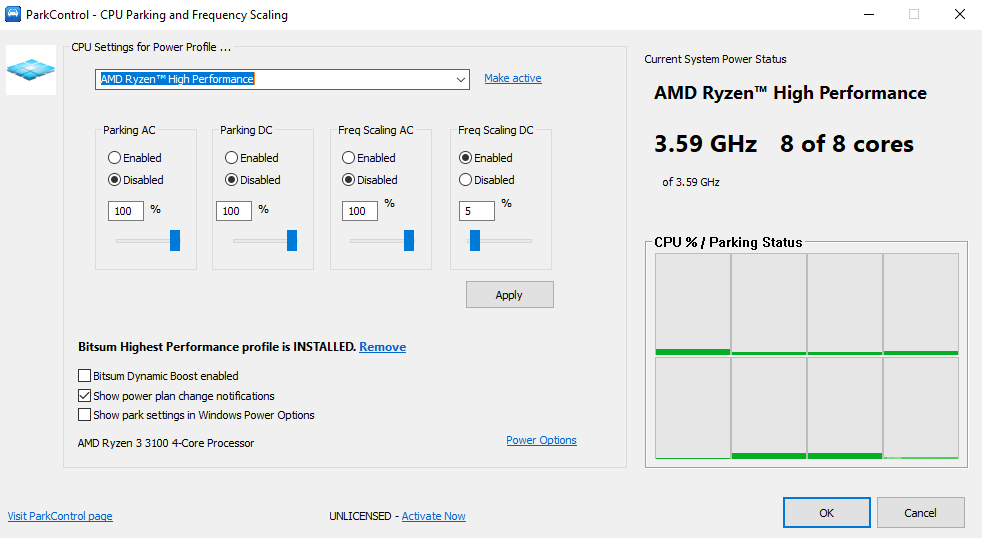Select Disabled under Parking DC

pyautogui.click(x=231, y=180)
